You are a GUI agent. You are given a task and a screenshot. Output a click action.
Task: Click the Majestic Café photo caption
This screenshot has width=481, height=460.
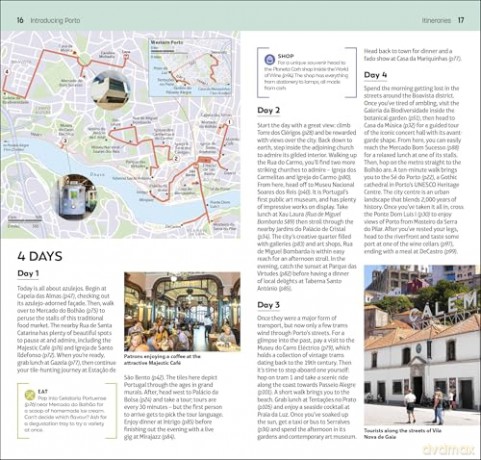[162, 360]
